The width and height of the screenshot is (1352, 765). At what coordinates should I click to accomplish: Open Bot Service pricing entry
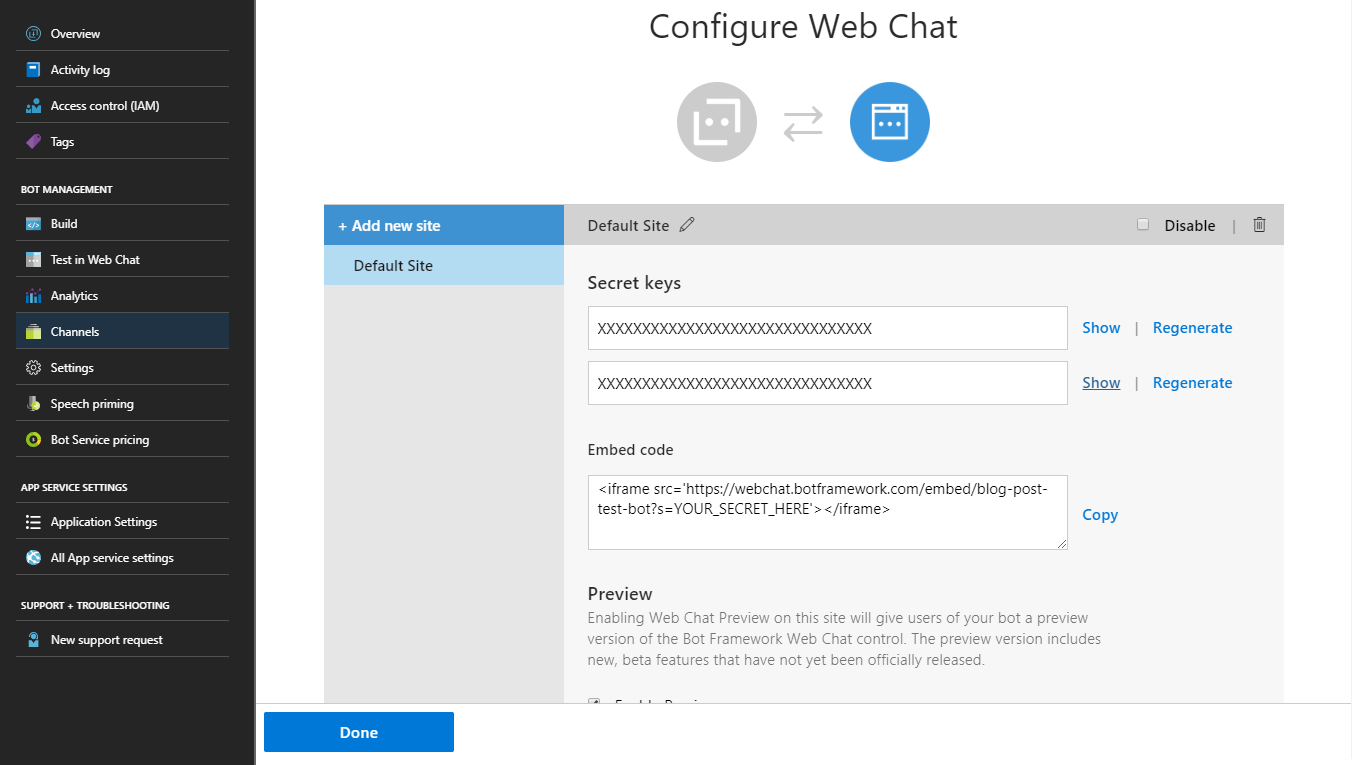(122, 439)
